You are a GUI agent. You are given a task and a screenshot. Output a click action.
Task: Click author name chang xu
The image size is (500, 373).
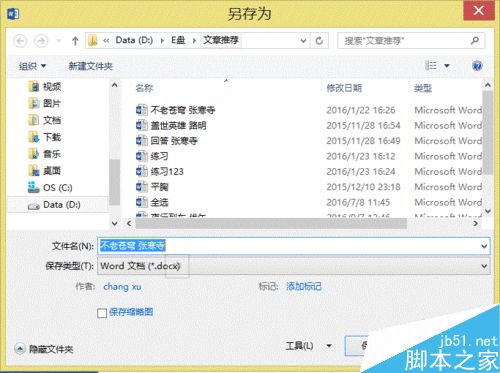pyautogui.click(x=122, y=287)
